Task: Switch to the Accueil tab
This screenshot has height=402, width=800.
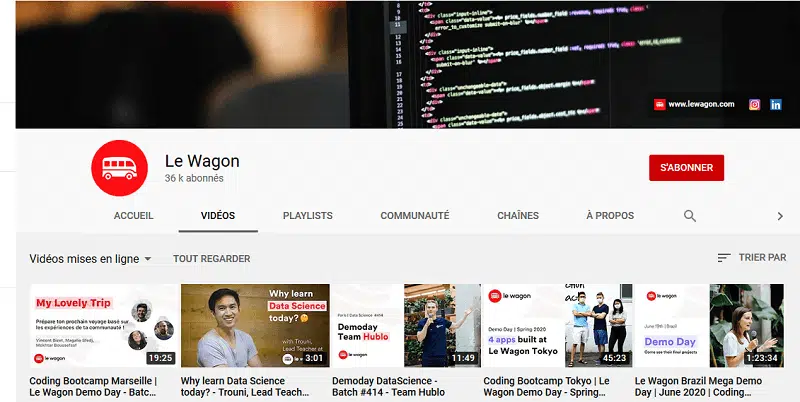Action: (x=134, y=216)
